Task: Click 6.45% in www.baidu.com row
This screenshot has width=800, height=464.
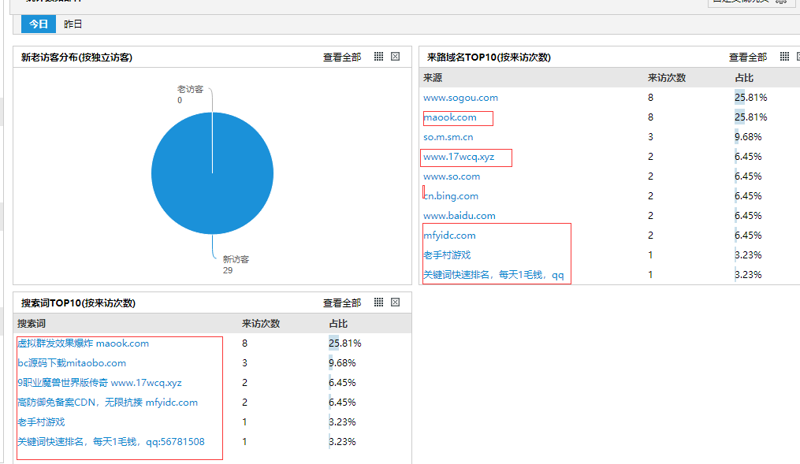Action: pos(748,216)
